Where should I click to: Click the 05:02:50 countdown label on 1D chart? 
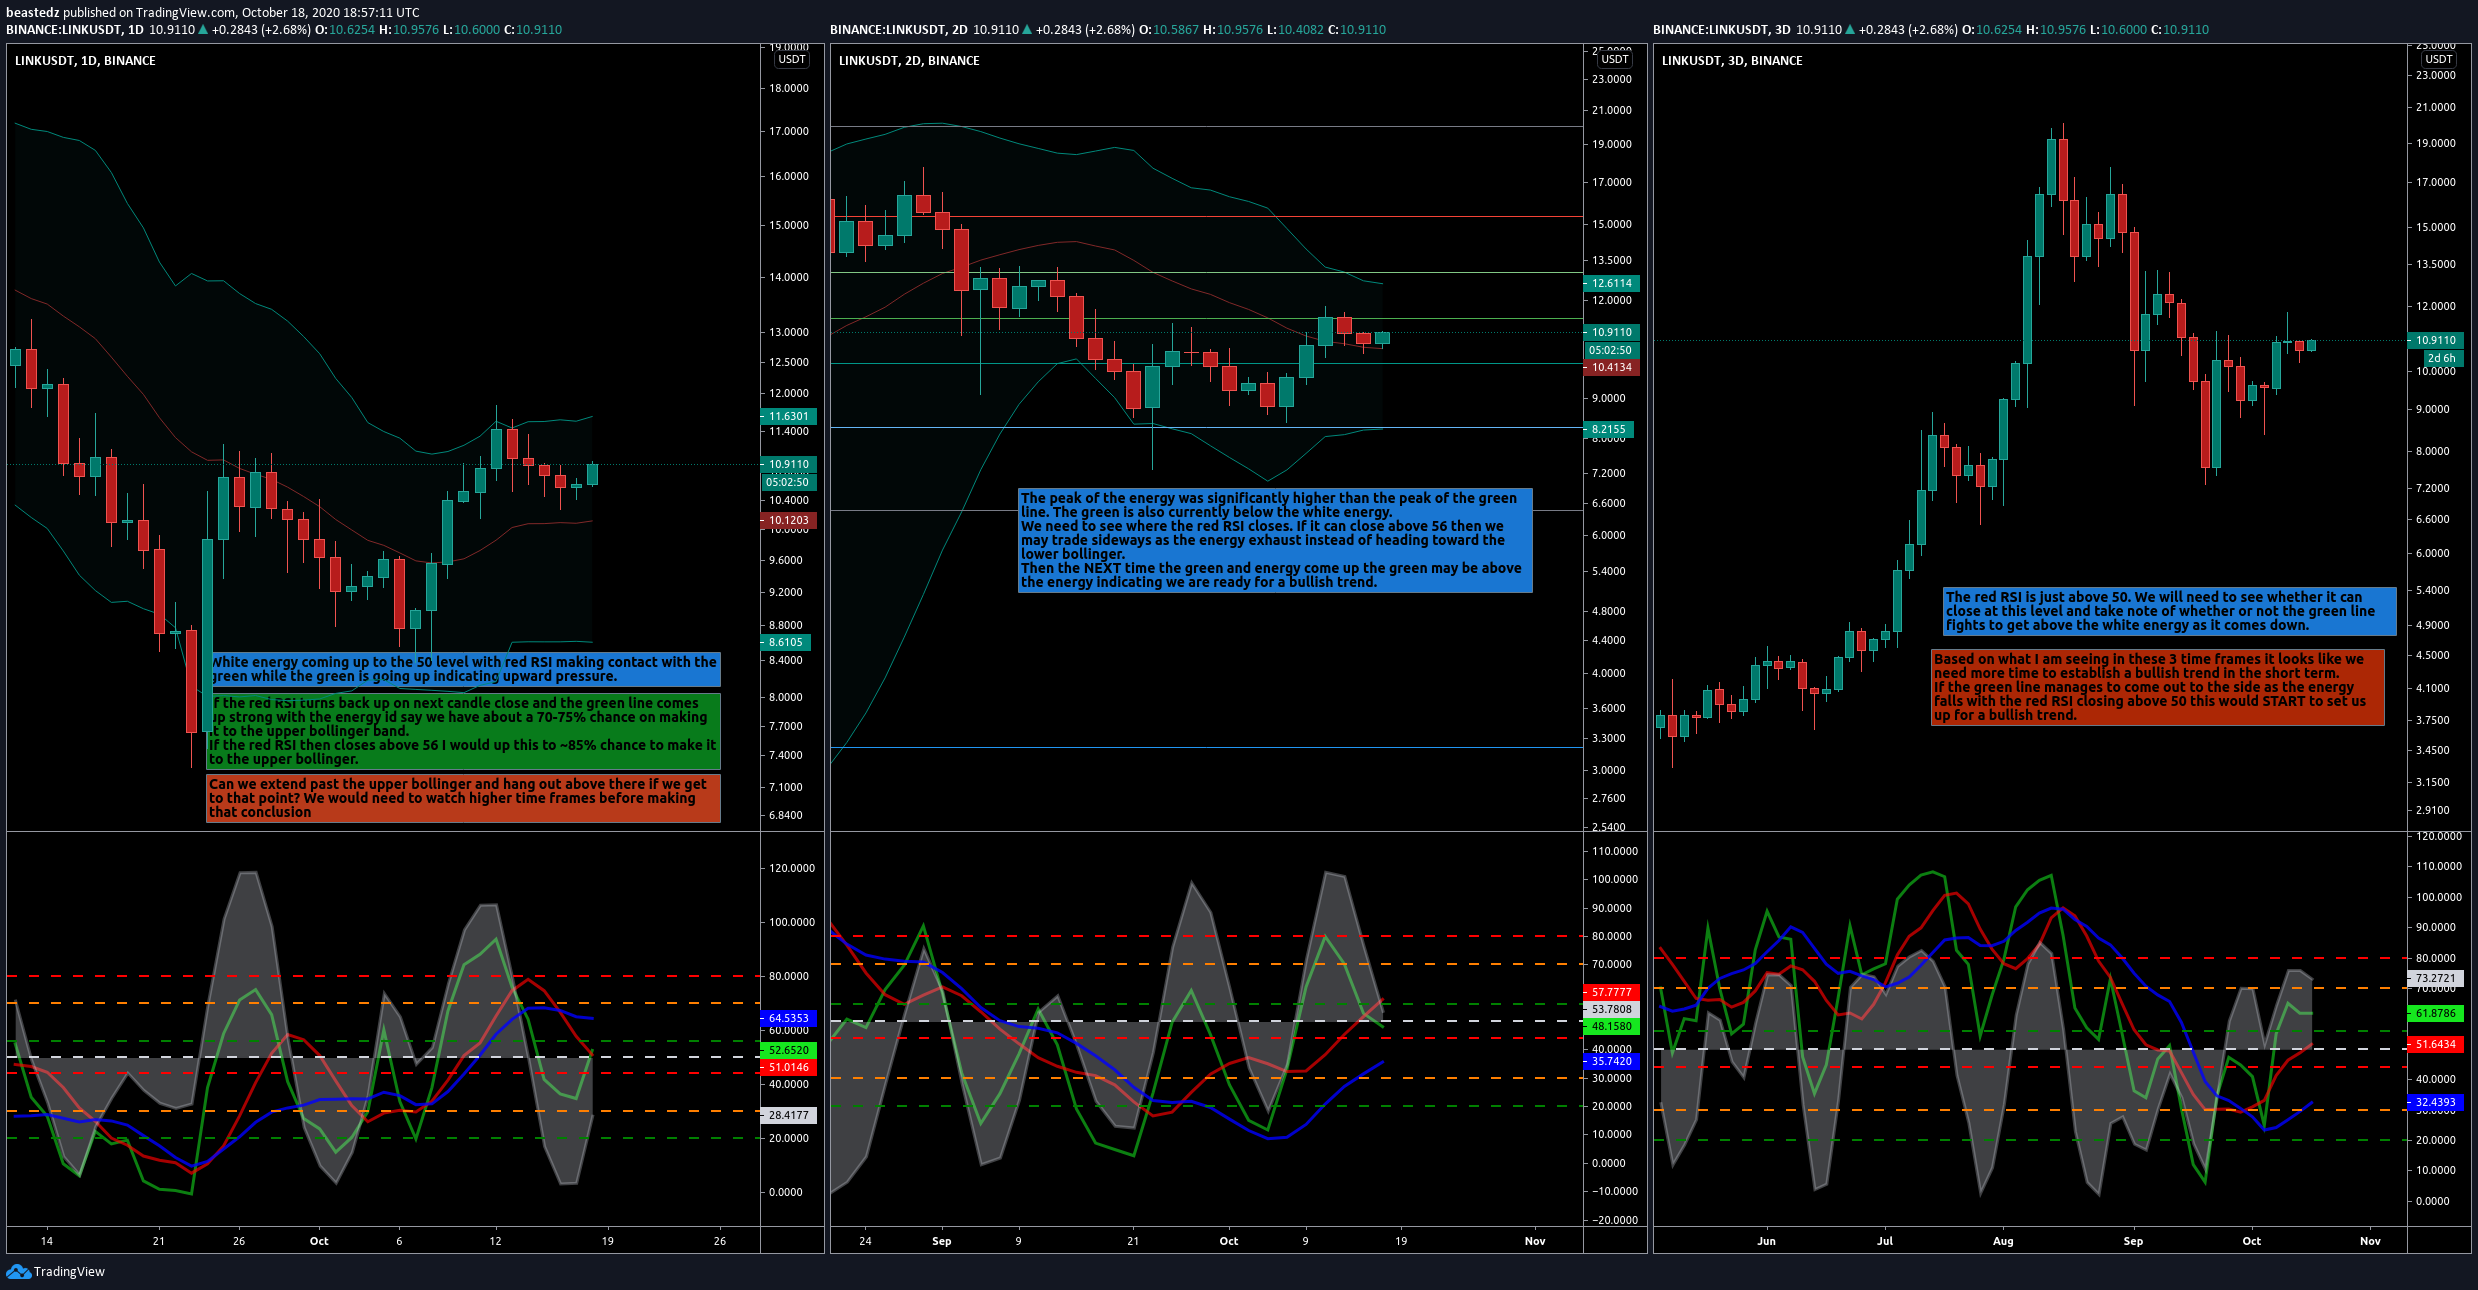788,482
